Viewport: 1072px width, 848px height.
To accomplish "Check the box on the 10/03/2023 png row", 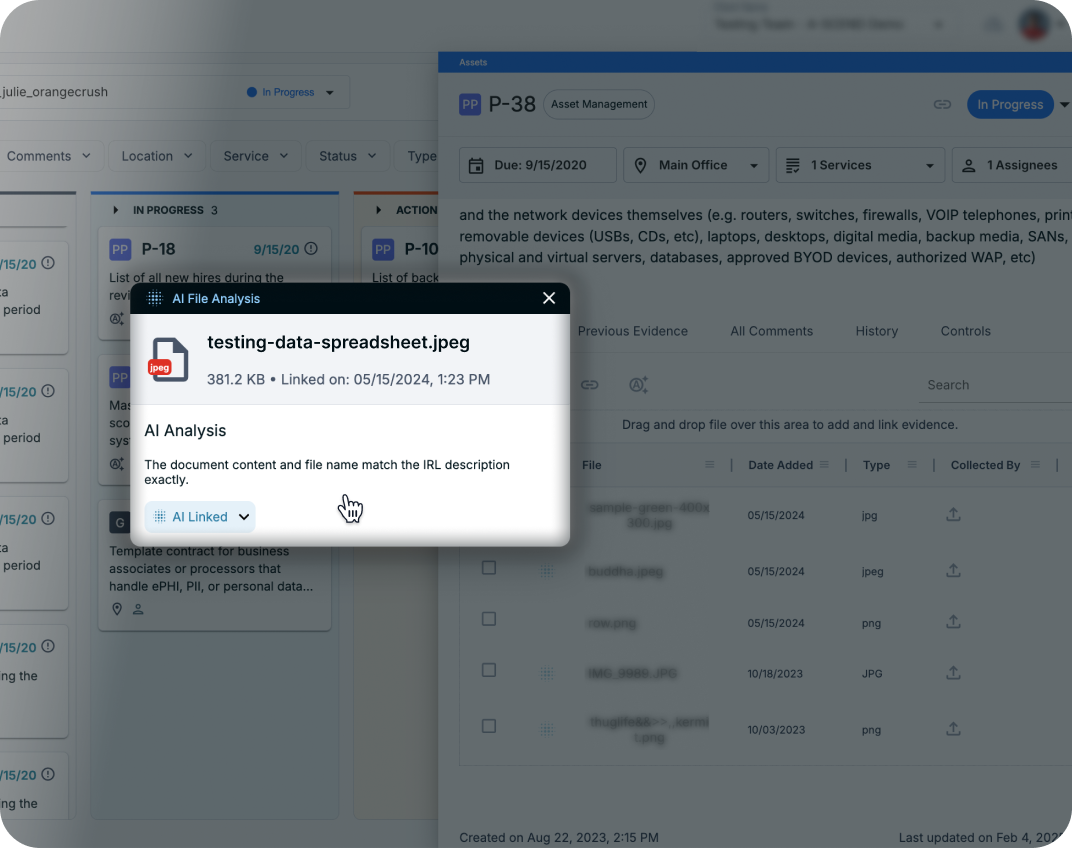I will coord(489,726).
